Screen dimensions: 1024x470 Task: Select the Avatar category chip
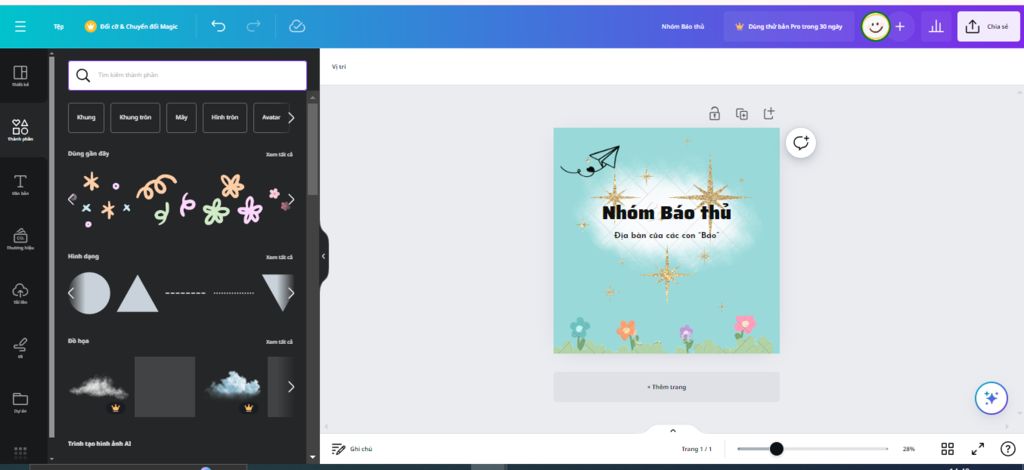pyautogui.click(x=271, y=118)
